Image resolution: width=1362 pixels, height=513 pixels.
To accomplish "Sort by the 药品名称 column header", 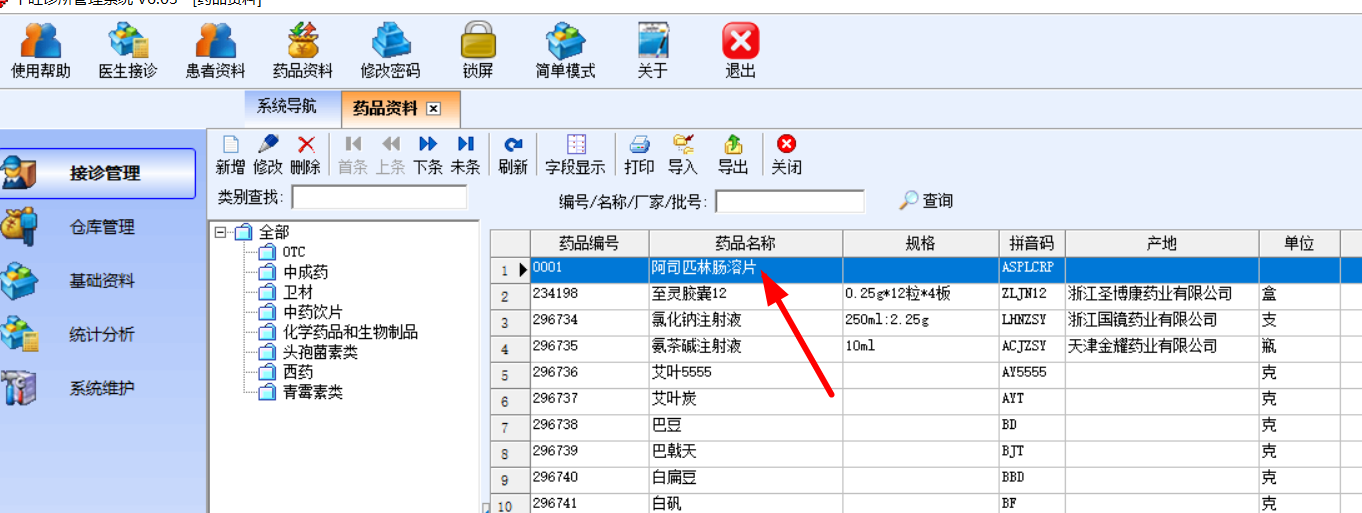I will coord(746,244).
